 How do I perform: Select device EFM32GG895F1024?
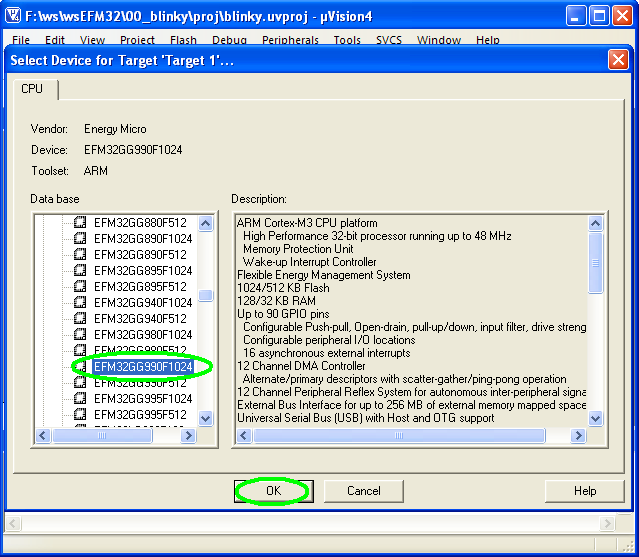pyautogui.click(x=143, y=271)
